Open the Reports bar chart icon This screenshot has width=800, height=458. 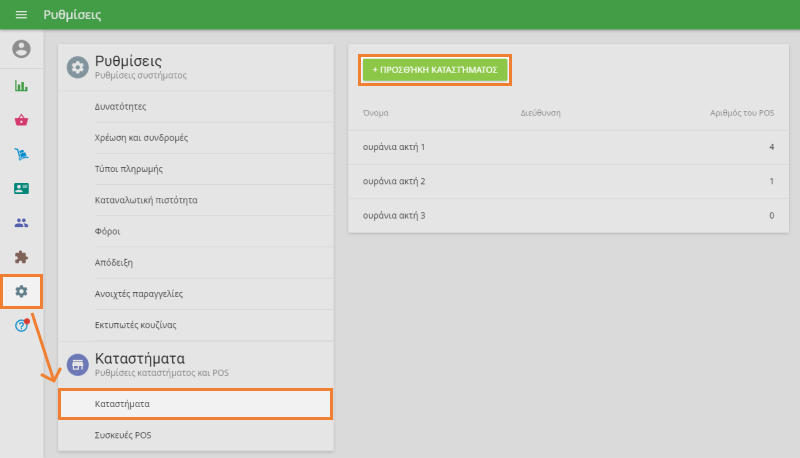tap(21, 86)
